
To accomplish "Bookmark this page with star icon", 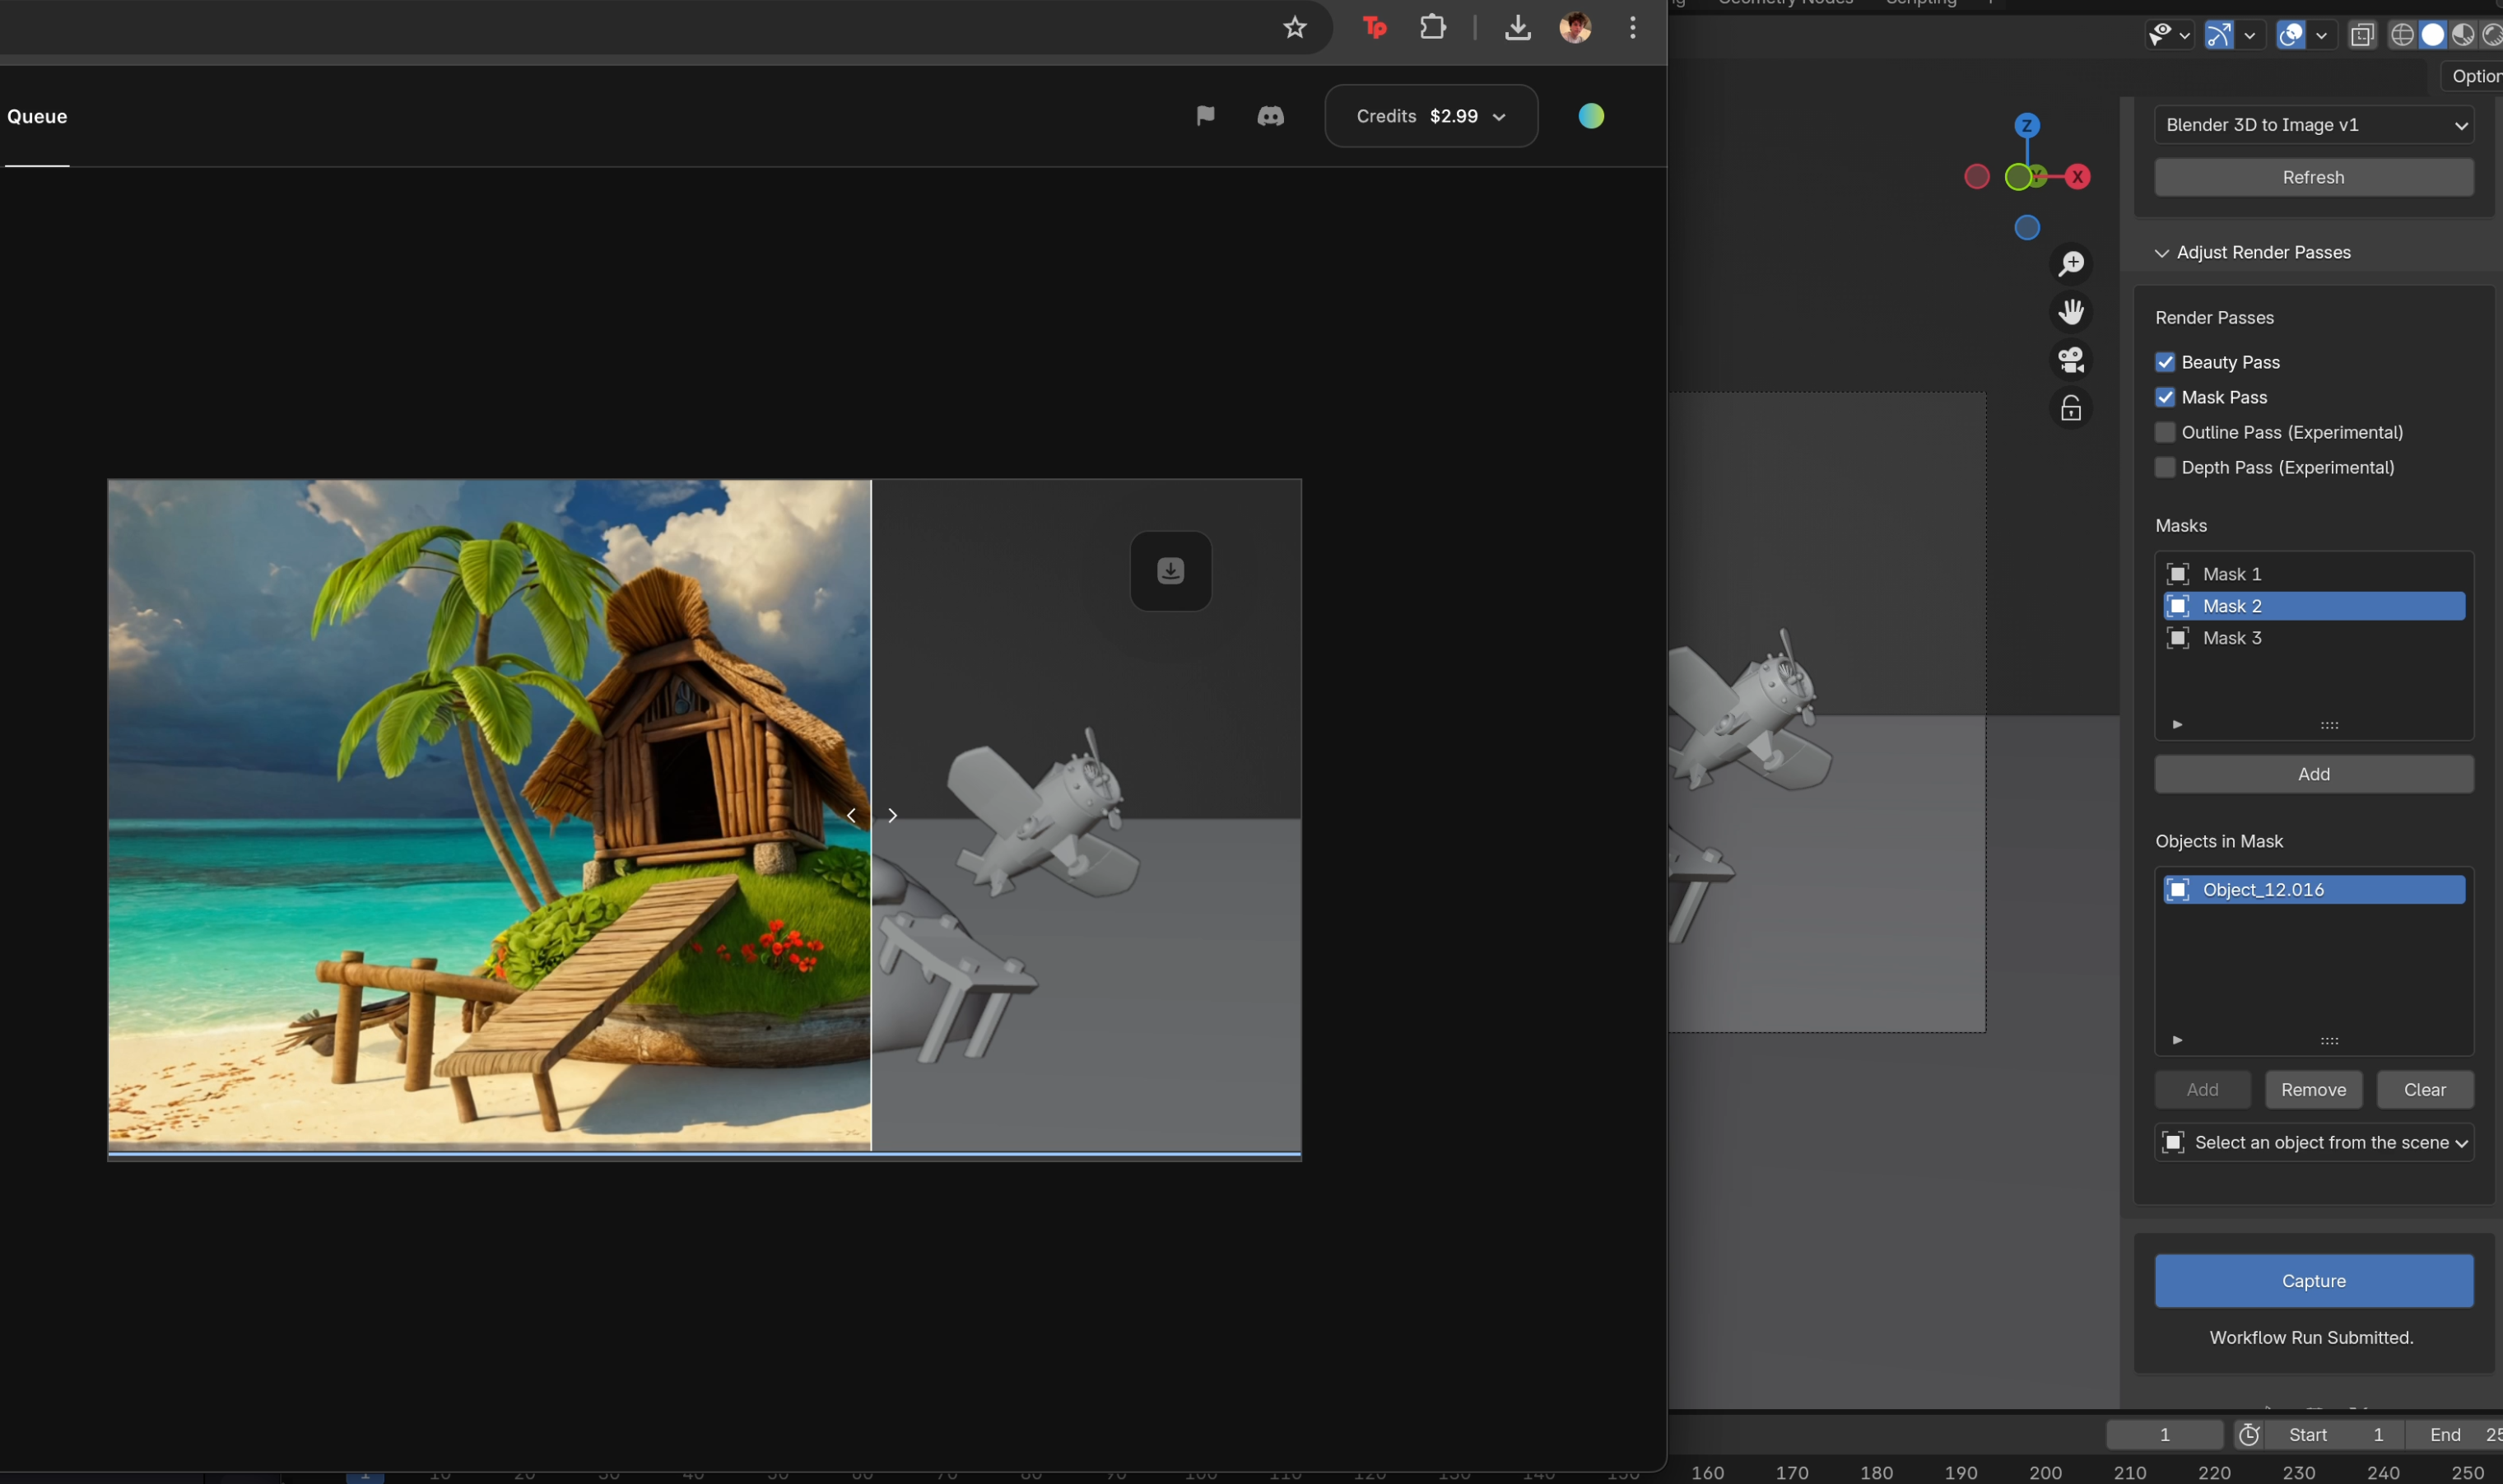I will (1295, 28).
